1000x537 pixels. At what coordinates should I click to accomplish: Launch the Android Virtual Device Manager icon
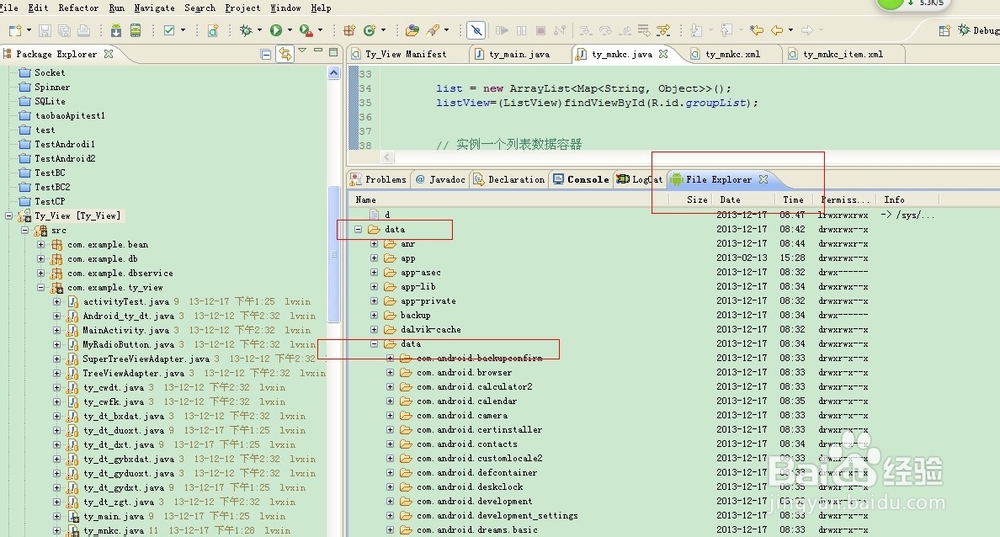[x=134, y=31]
